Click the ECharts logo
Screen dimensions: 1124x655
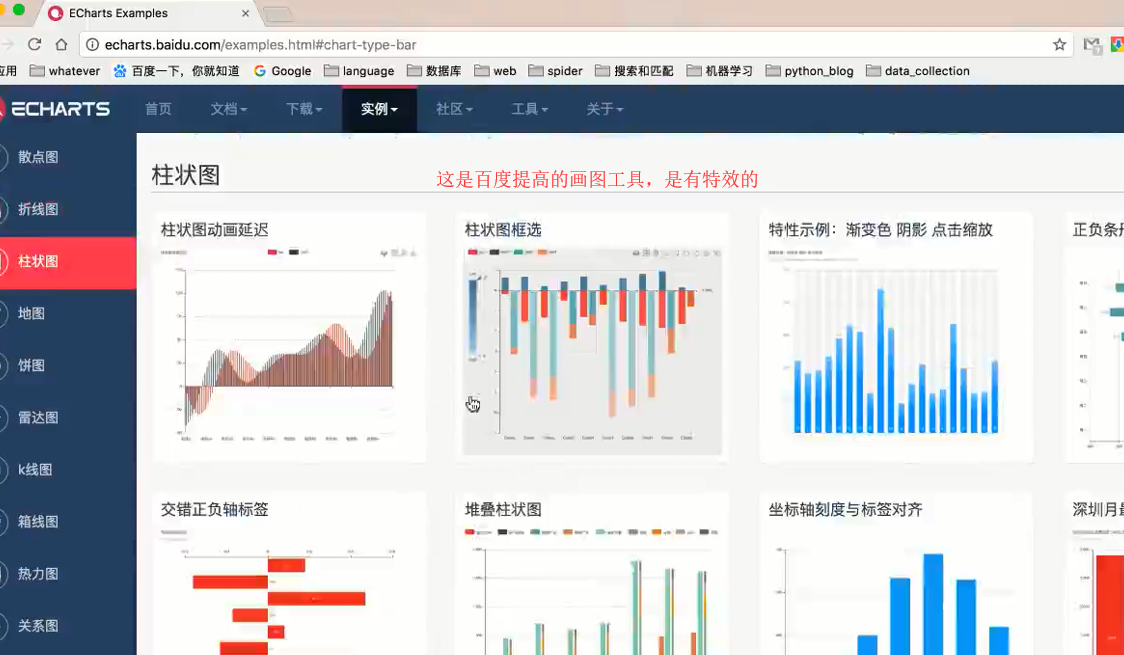point(55,109)
